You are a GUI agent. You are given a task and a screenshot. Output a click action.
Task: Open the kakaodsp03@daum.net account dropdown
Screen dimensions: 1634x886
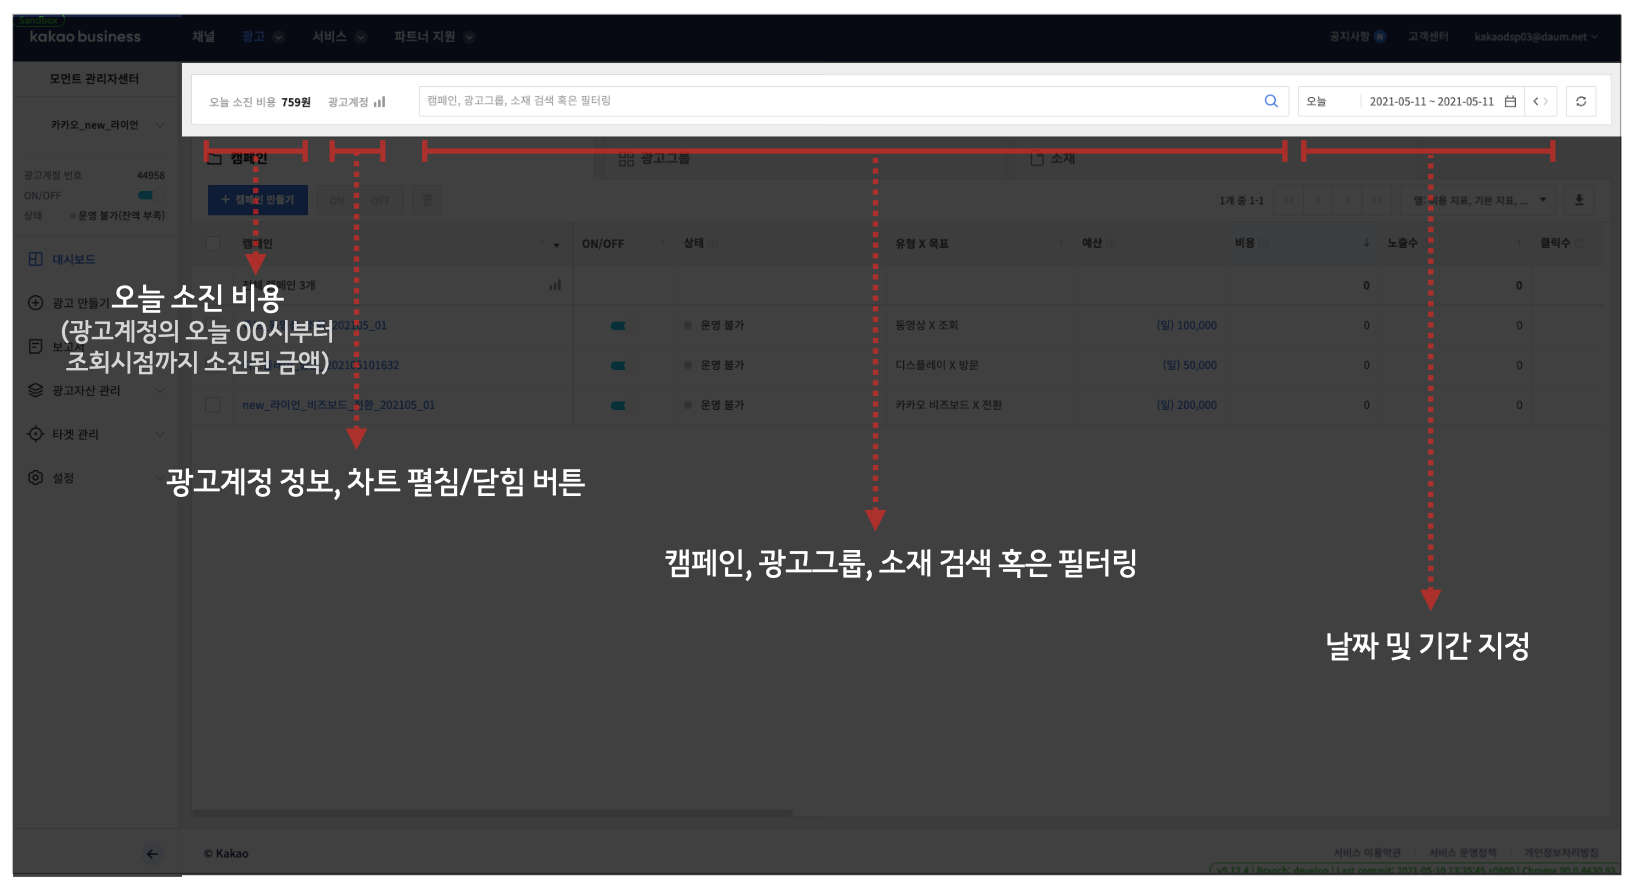click(1536, 37)
